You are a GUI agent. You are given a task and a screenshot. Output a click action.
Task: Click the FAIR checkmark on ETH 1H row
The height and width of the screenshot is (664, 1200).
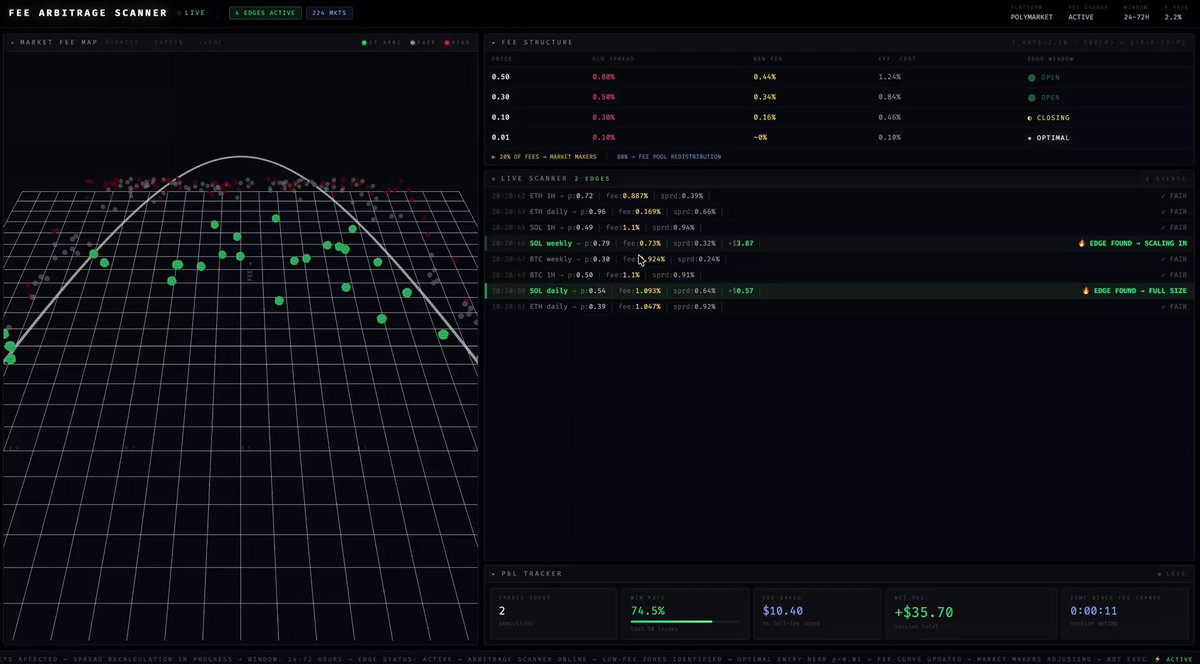(x=1163, y=196)
